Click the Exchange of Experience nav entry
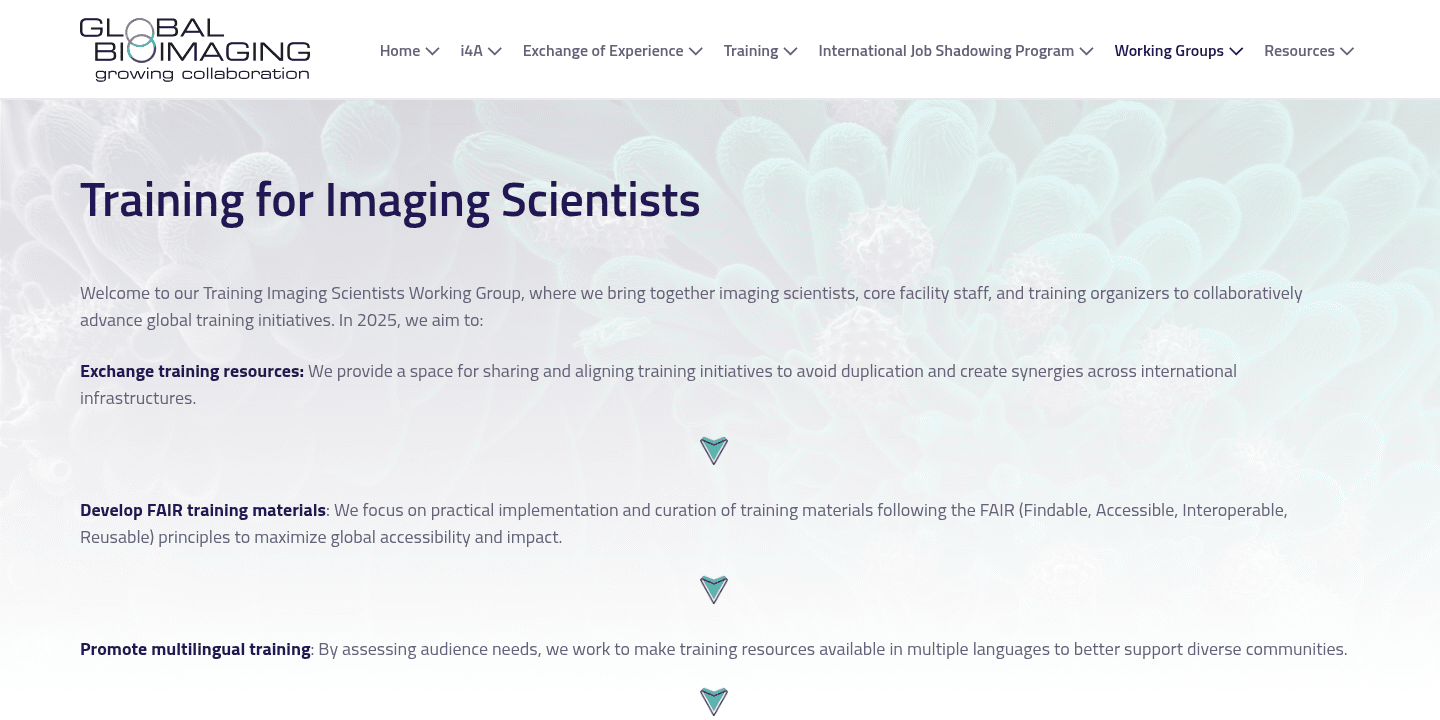This screenshot has width=1440, height=720. coord(602,50)
